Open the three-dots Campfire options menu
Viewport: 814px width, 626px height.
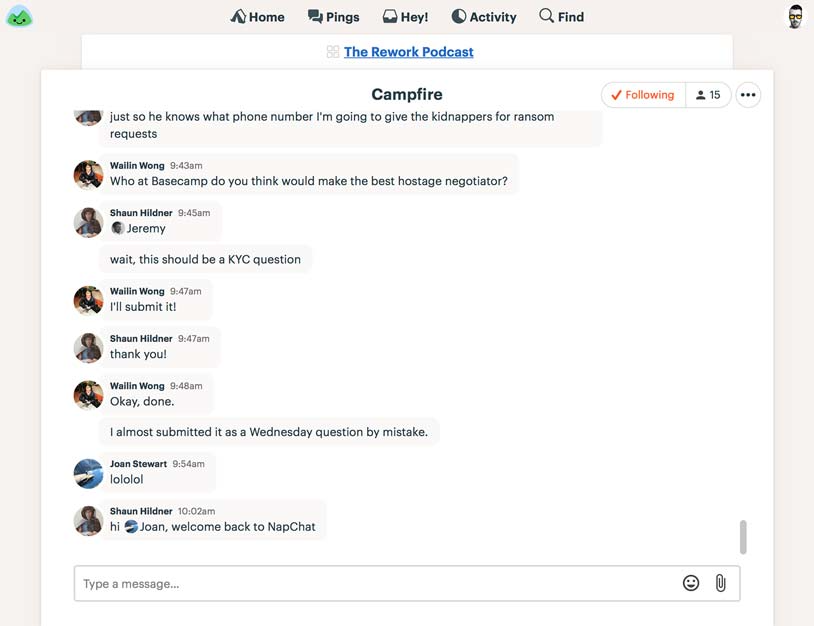click(x=748, y=95)
